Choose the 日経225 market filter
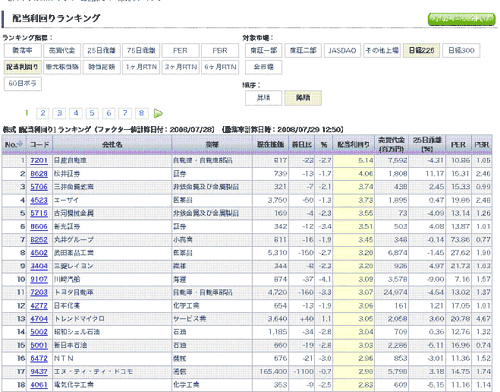 point(421,51)
